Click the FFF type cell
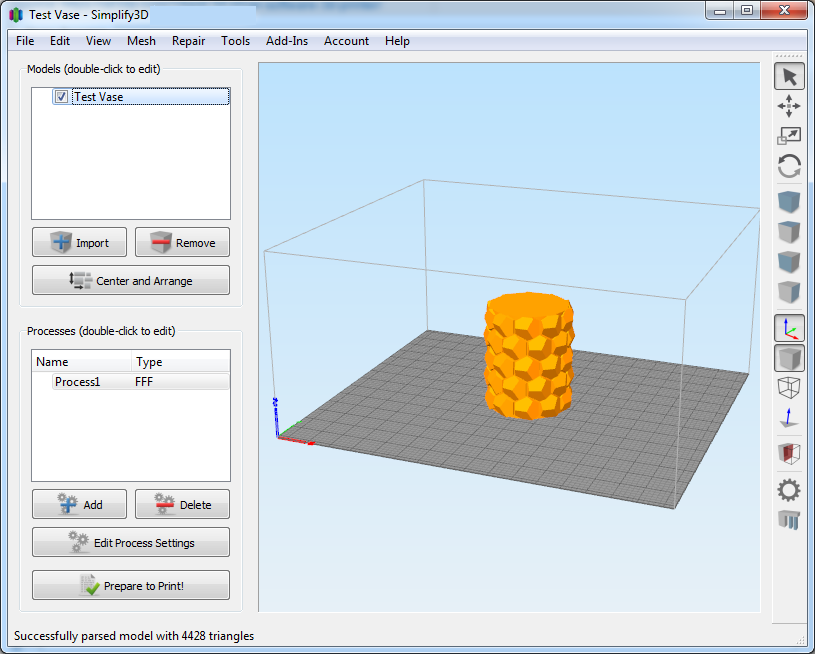Viewport: 815px width, 654px height. 144,382
